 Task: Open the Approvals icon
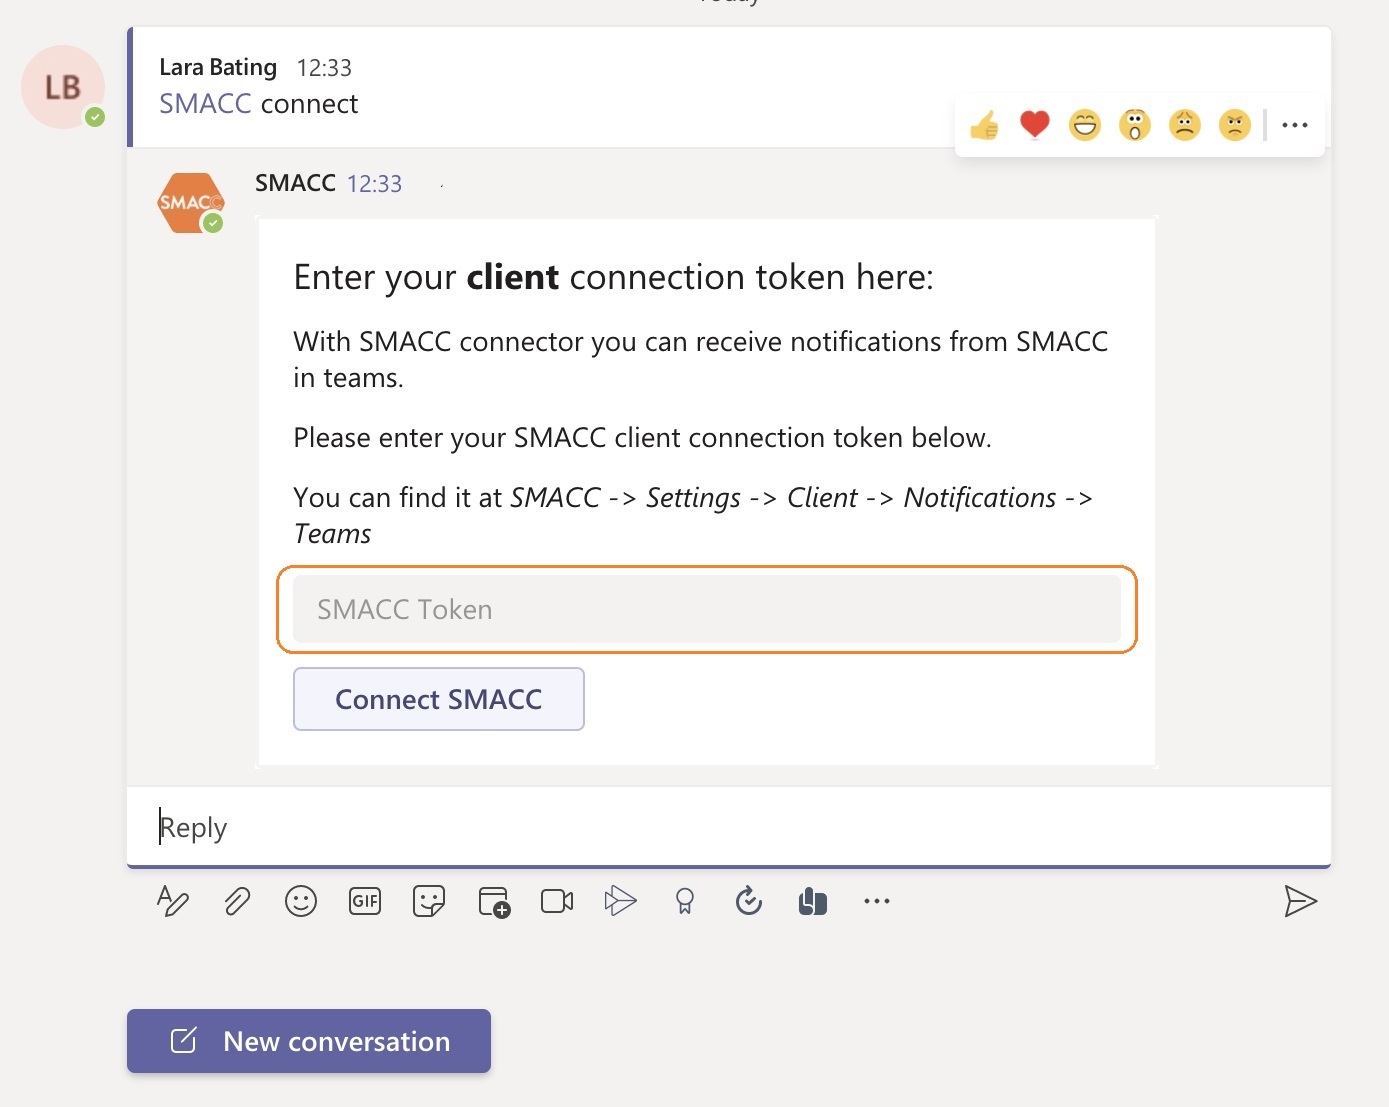tap(749, 901)
